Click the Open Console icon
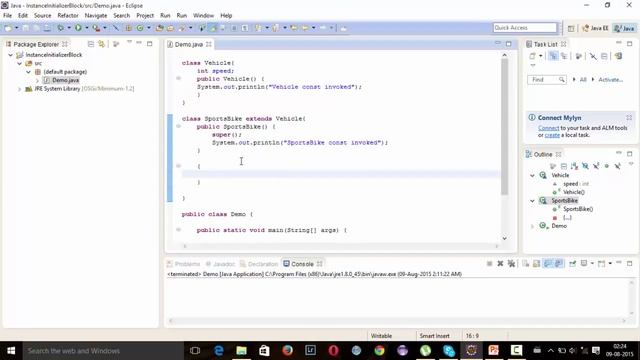Viewport: 640px width, 360px height. (601, 264)
